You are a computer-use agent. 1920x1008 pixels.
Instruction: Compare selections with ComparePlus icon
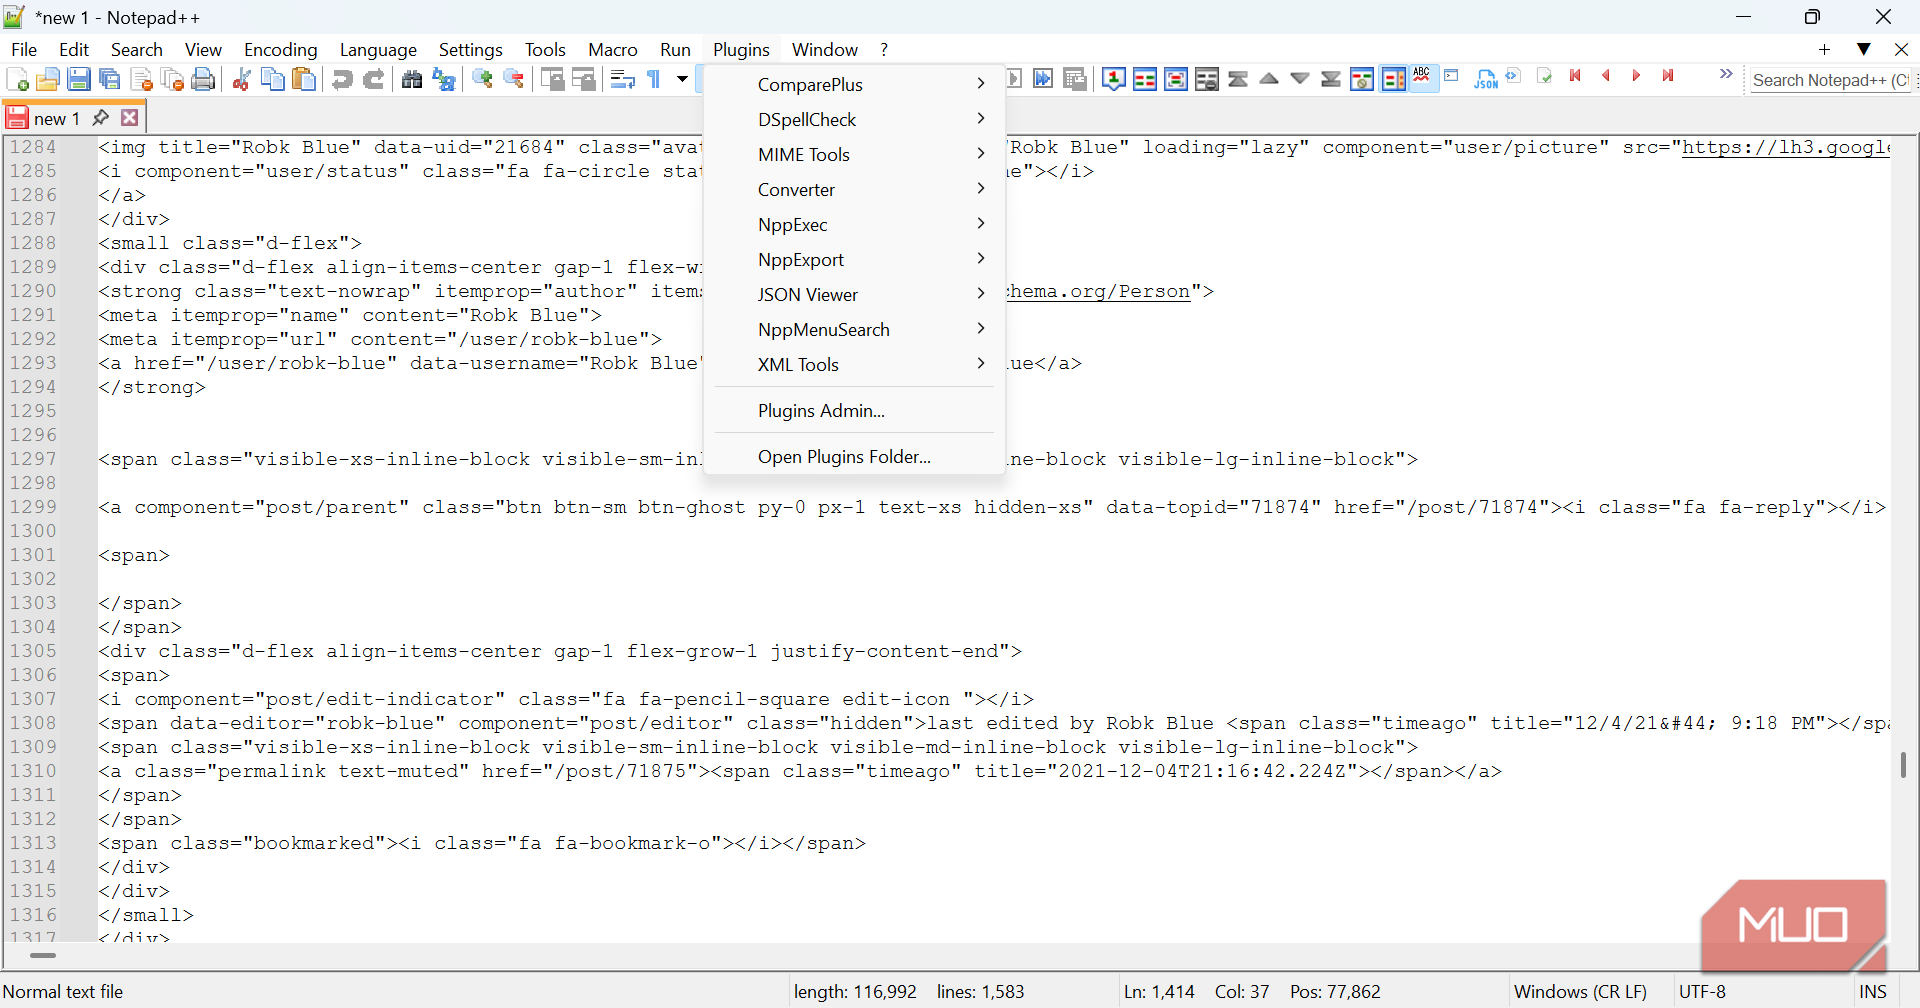1176,79
